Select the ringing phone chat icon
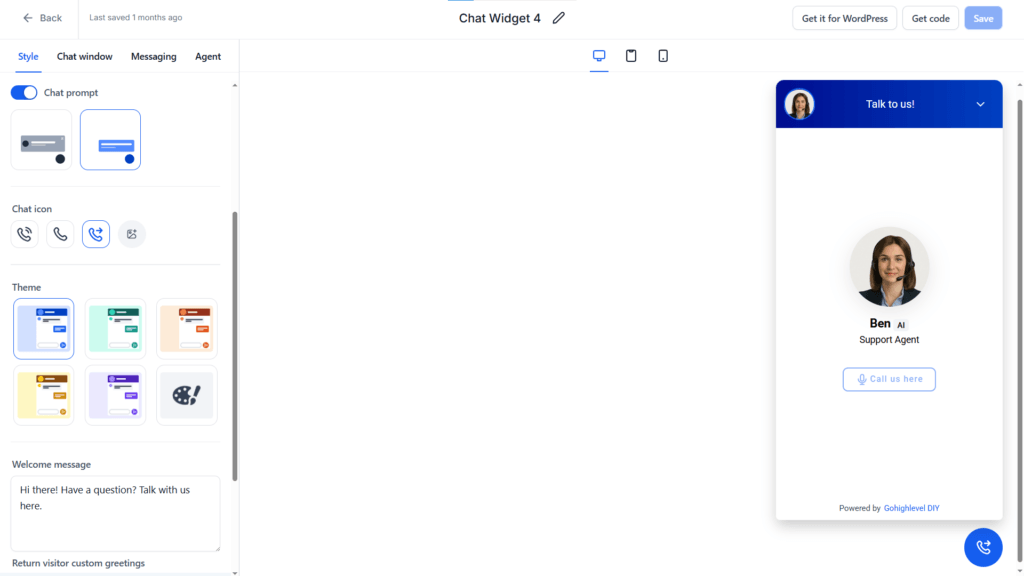Image resolution: width=1024 pixels, height=576 pixels. point(25,234)
